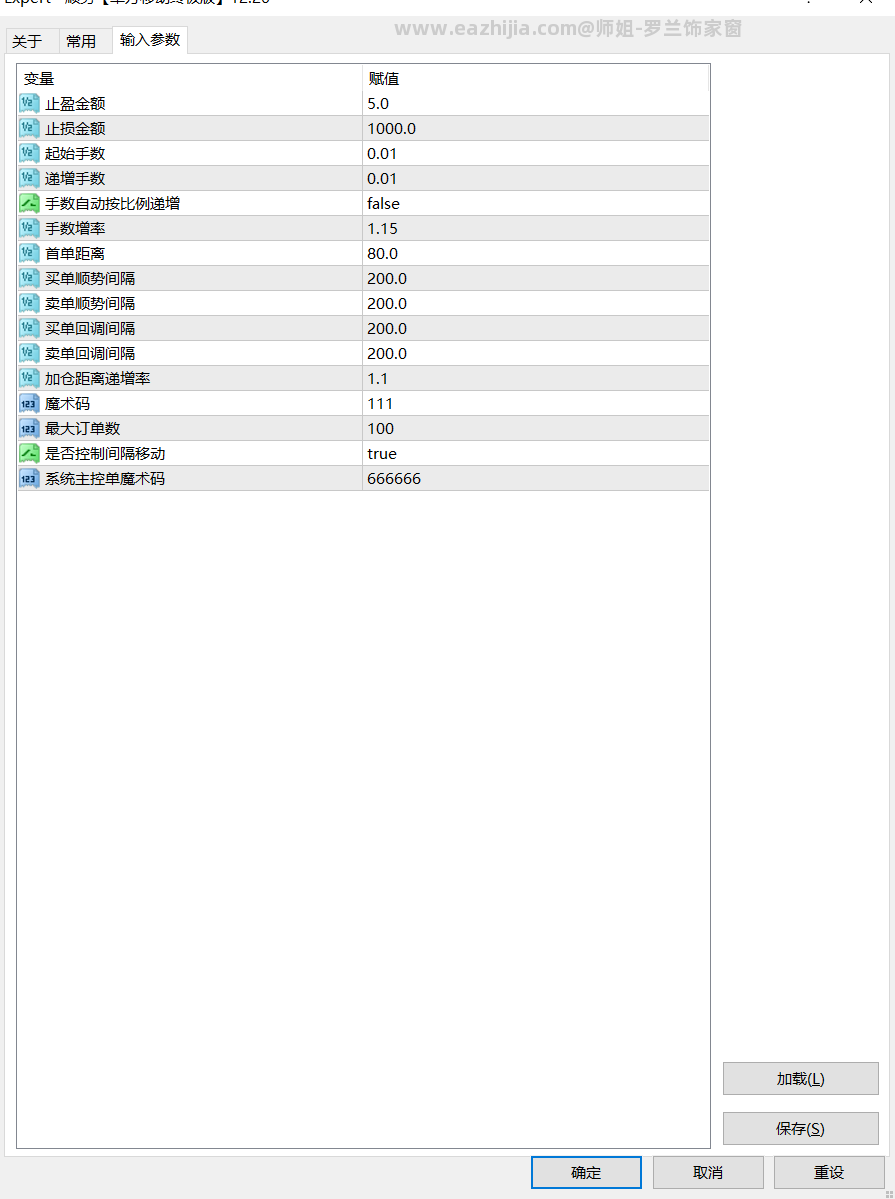Select the 卖单回调间隔 variable name

click(90, 353)
